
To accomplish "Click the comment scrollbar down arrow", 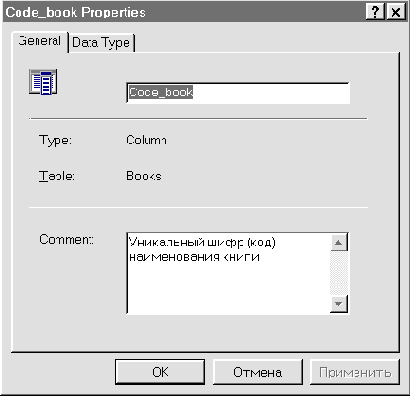I will tap(339, 304).
